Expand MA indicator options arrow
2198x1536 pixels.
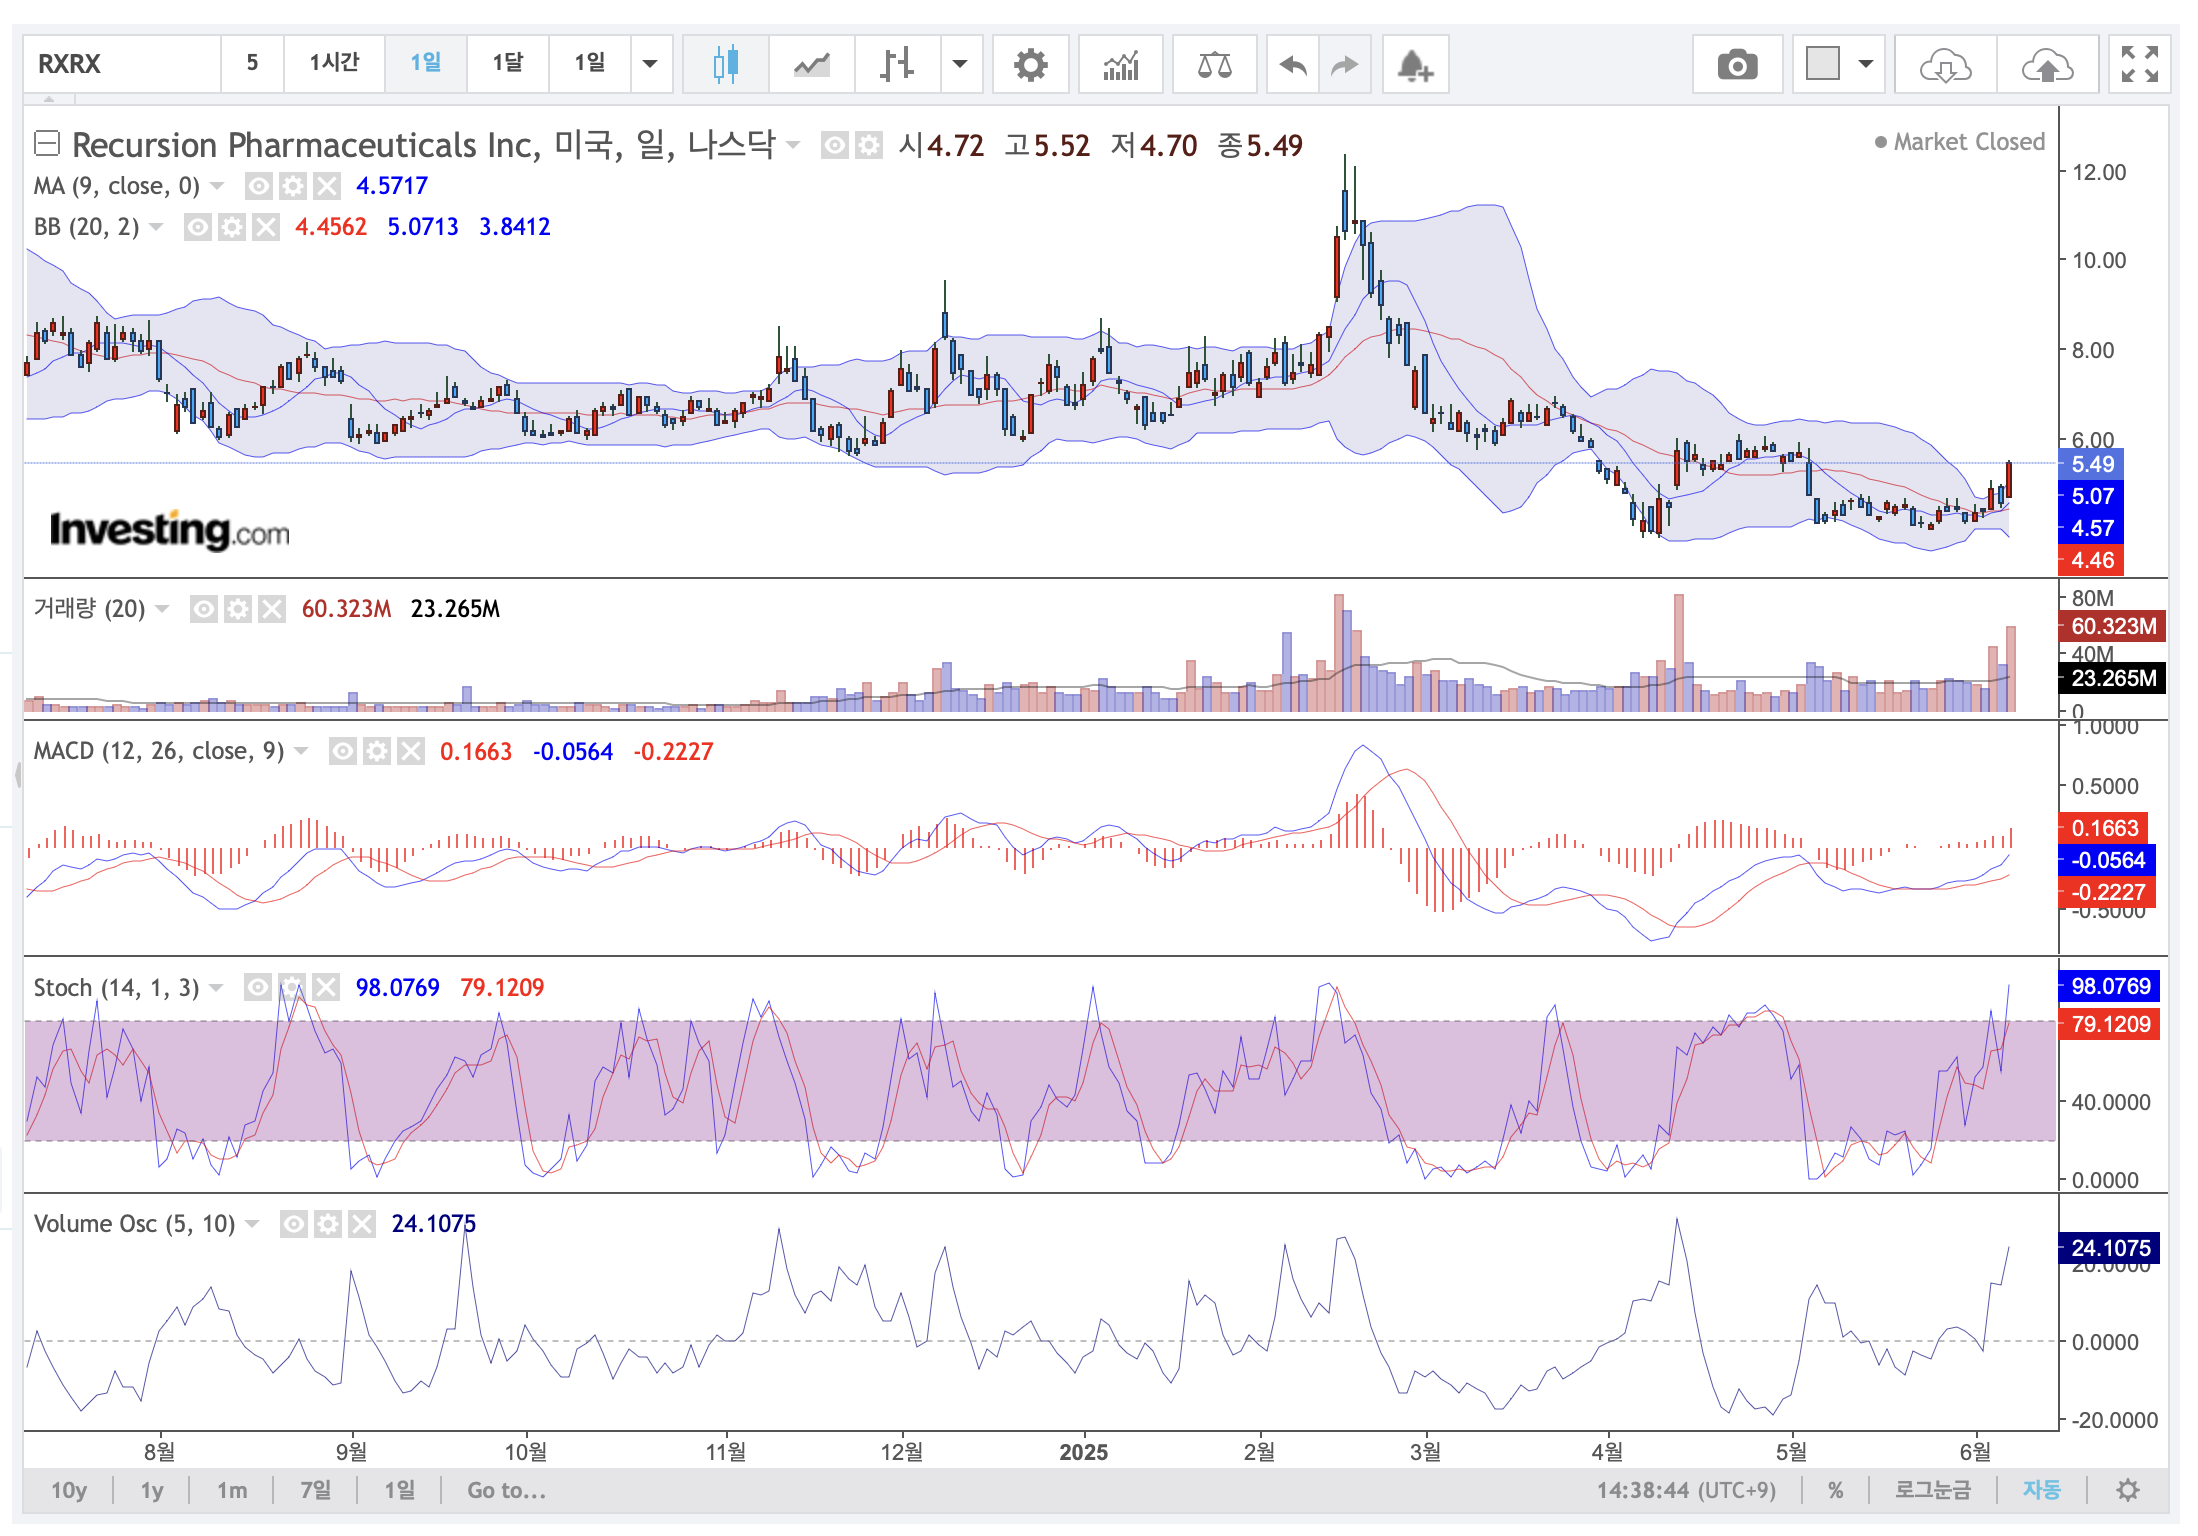(217, 186)
